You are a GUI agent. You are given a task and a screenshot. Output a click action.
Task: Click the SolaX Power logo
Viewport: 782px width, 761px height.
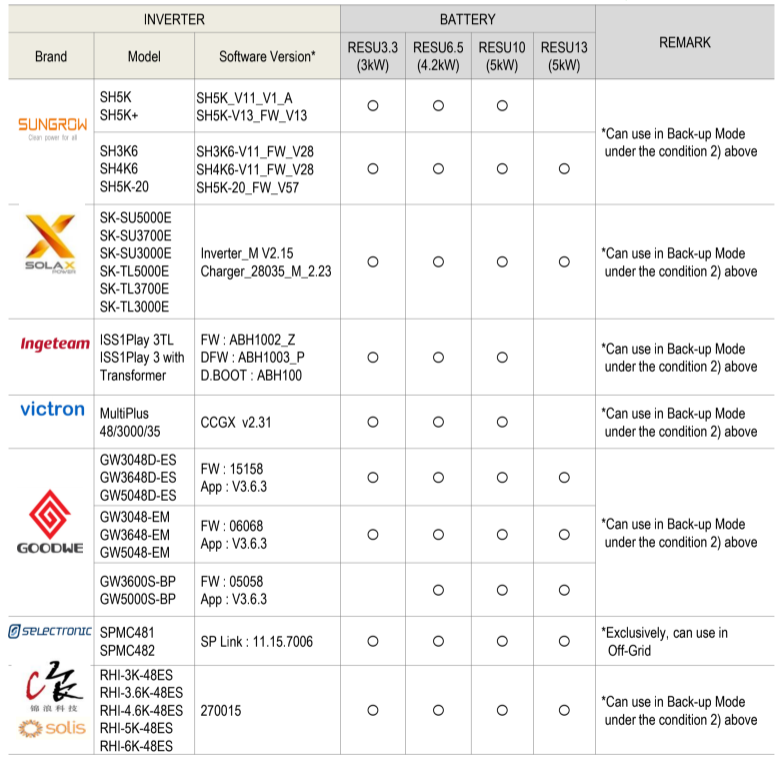[x=50, y=244]
